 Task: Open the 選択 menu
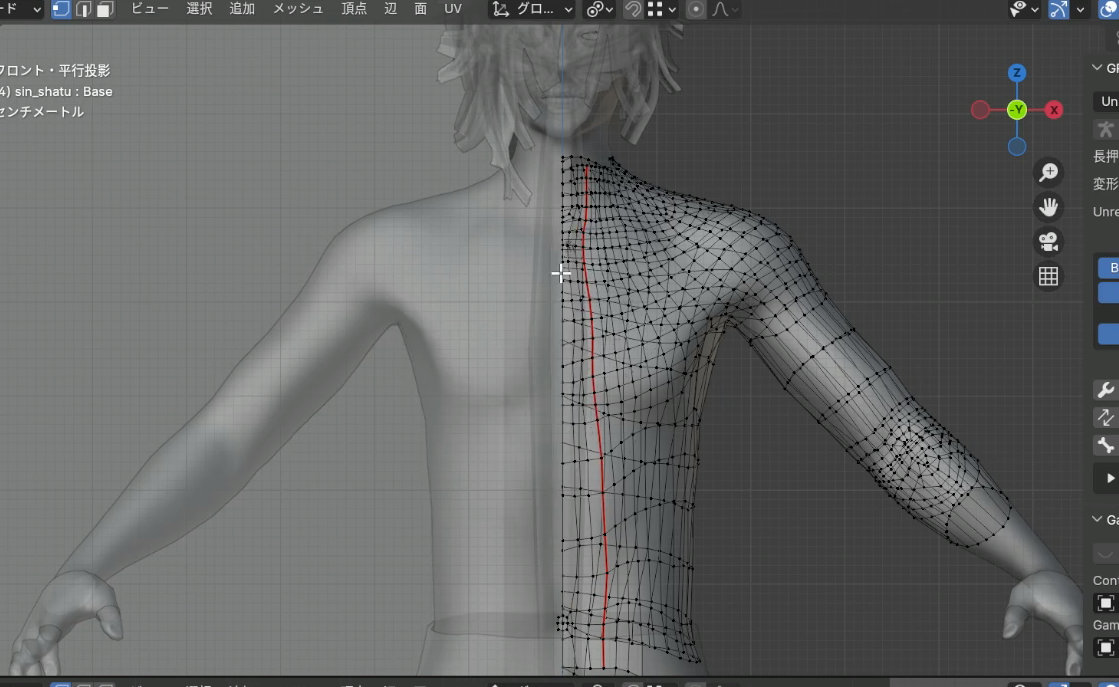pyautogui.click(x=199, y=9)
